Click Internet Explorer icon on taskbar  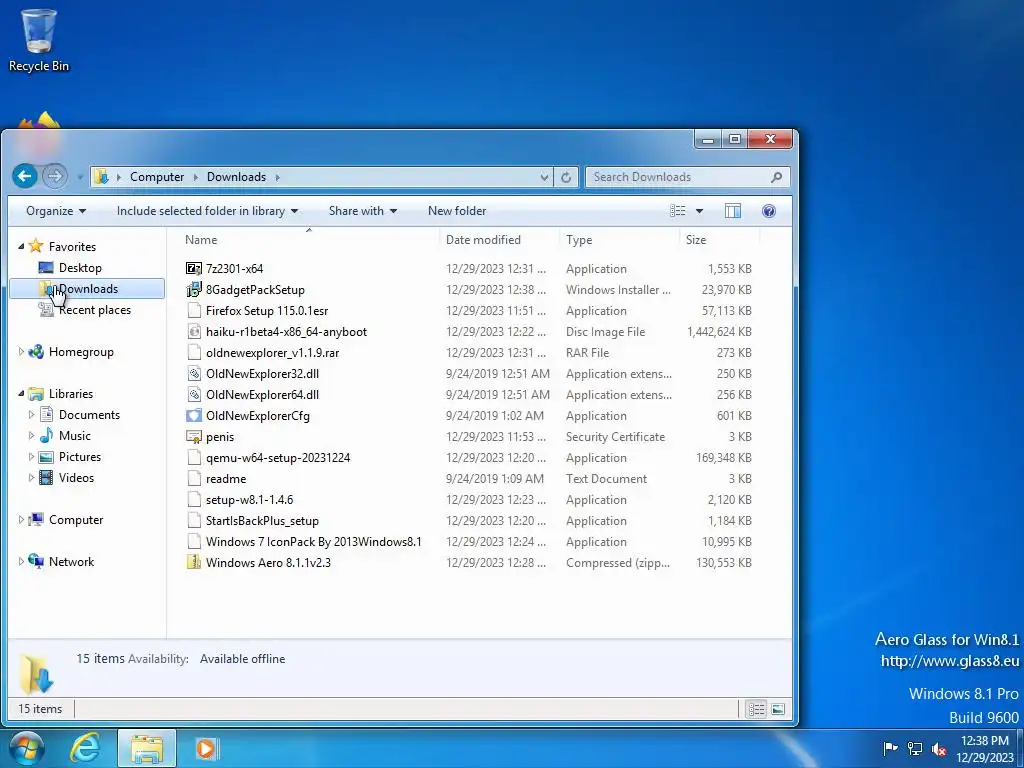(85, 748)
